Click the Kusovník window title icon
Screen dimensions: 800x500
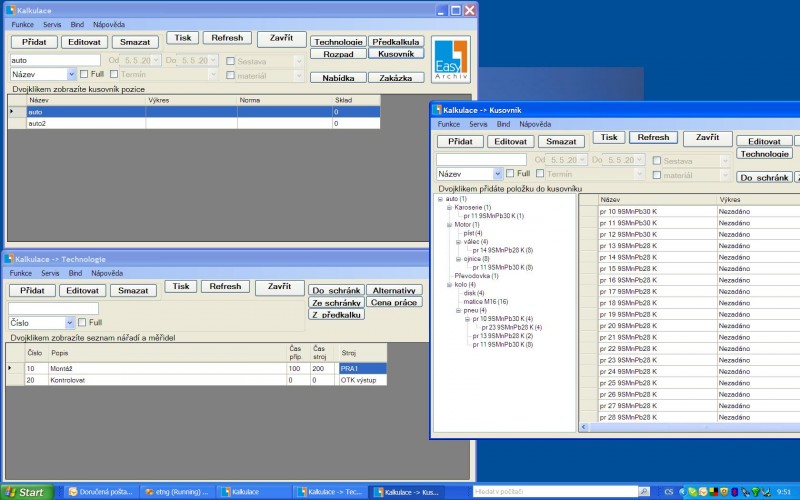click(436, 108)
